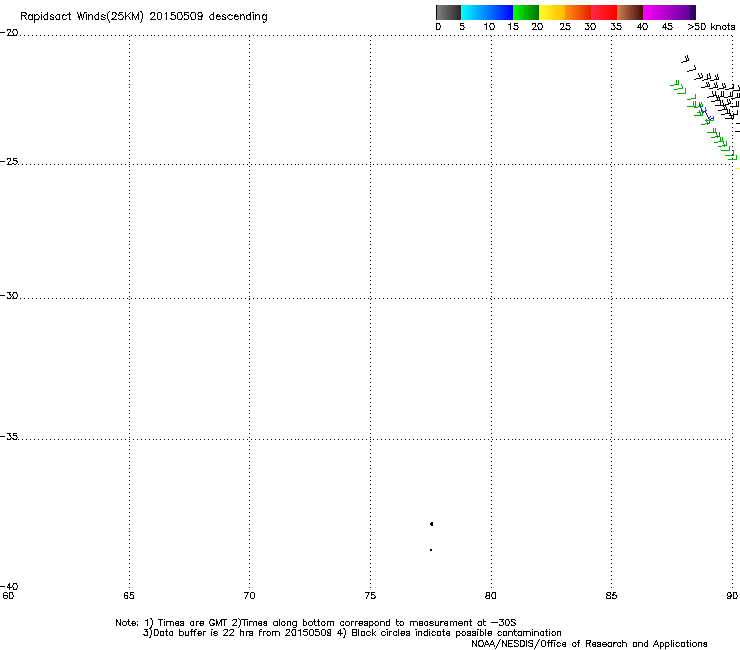Click the upper black contamination dot near 77.5 longitude
This screenshot has width=740, height=650.
click(431, 524)
